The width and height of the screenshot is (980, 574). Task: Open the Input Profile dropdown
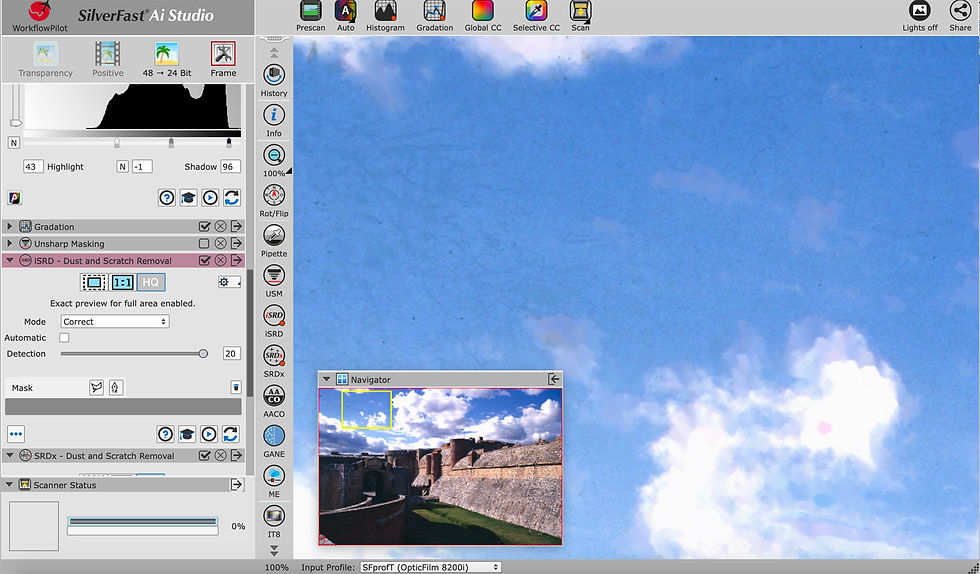[x=431, y=567]
